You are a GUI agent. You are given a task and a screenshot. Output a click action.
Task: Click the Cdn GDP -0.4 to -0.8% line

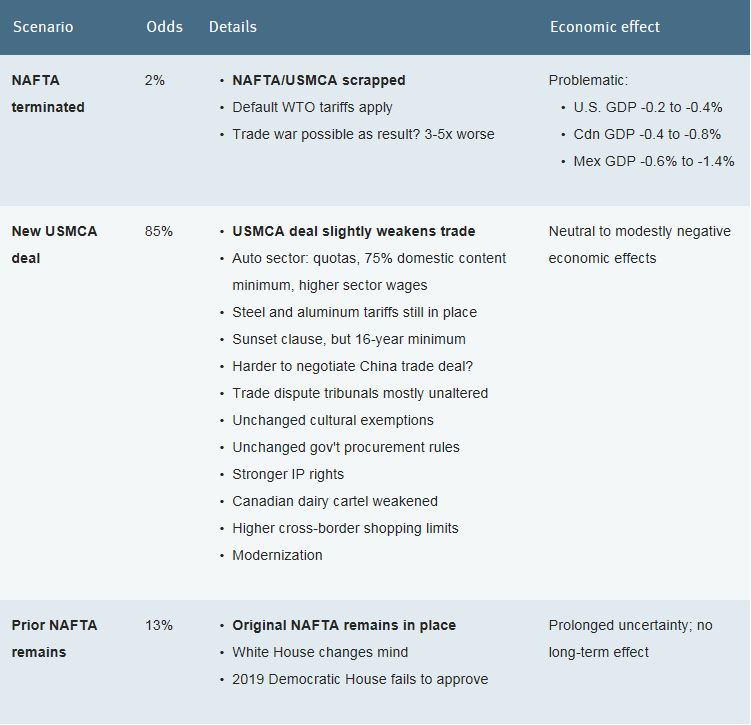click(x=646, y=134)
